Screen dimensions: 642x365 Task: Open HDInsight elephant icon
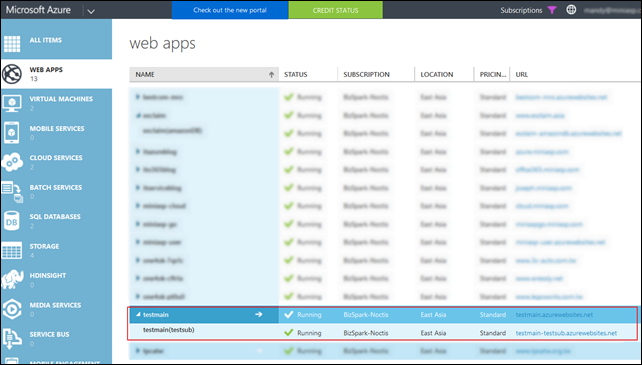[12, 279]
